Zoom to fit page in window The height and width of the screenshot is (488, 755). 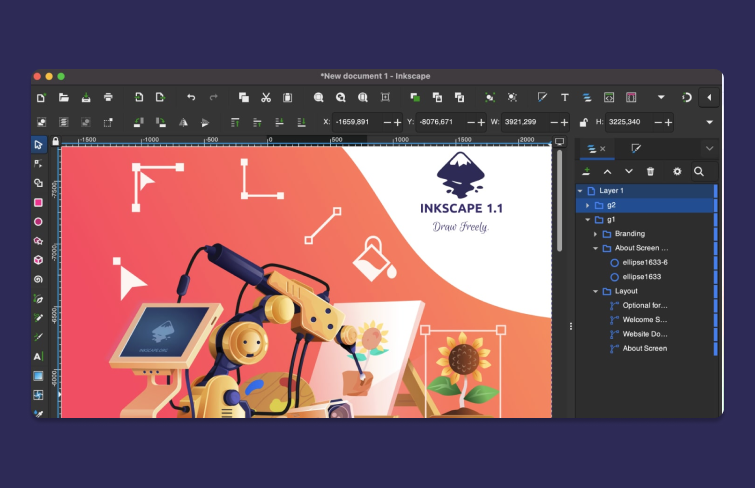[363, 98]
